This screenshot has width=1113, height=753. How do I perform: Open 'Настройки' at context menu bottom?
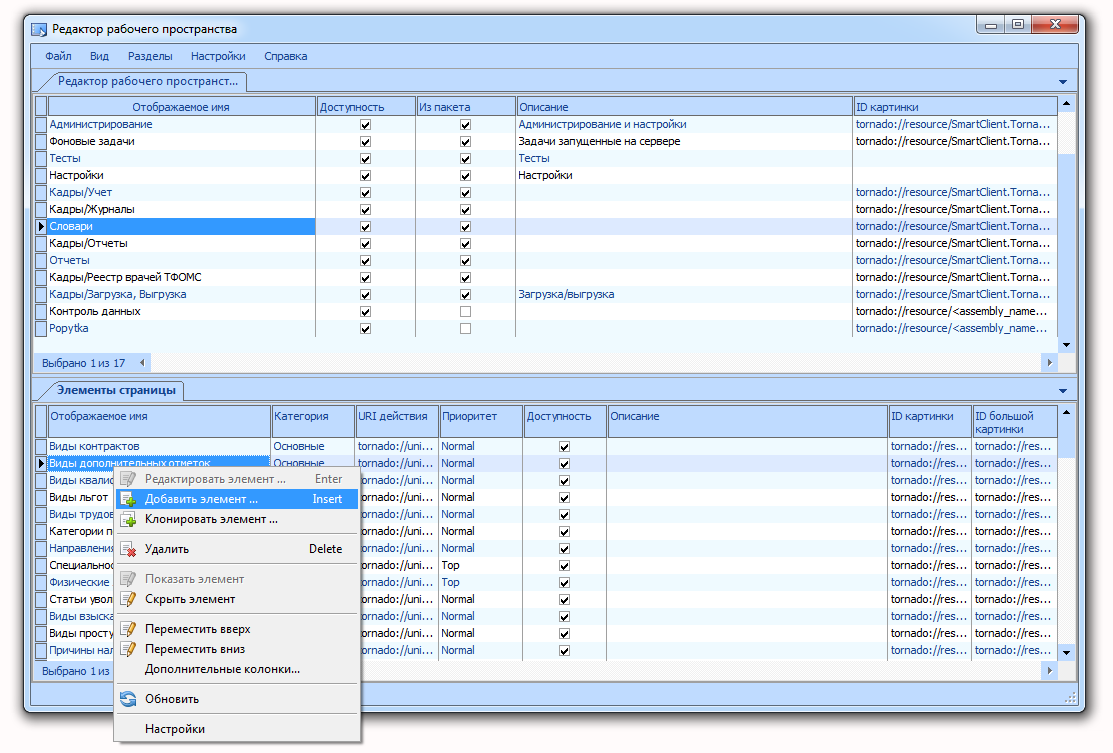coord(237,729)
